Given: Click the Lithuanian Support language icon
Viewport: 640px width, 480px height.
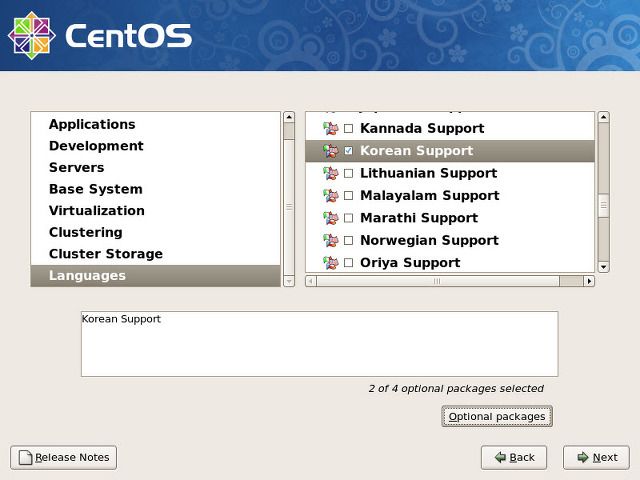Looking at the screenshot, I should point(331,173).
